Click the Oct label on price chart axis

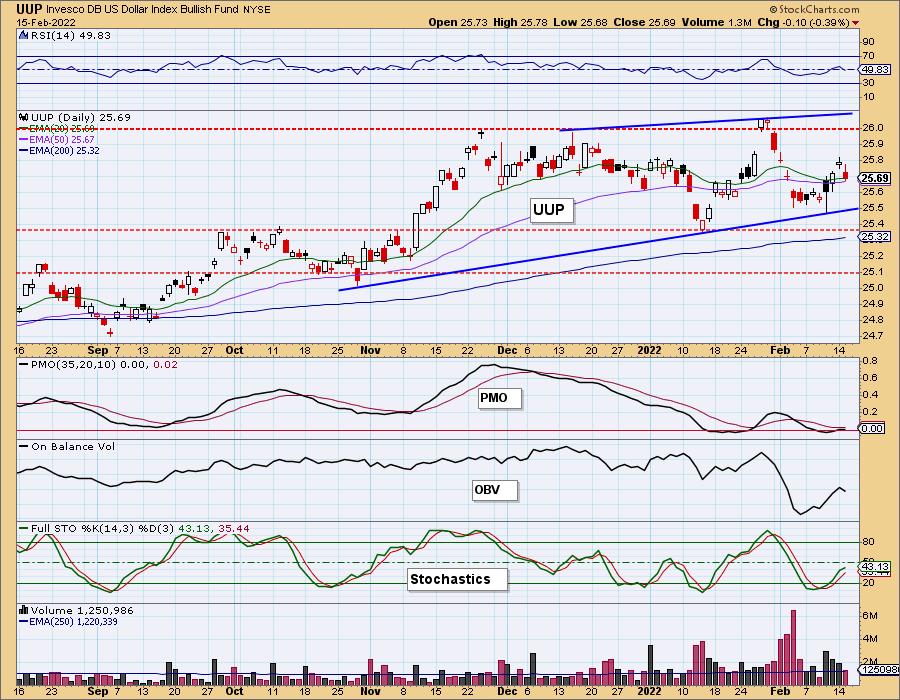point(234,350)
